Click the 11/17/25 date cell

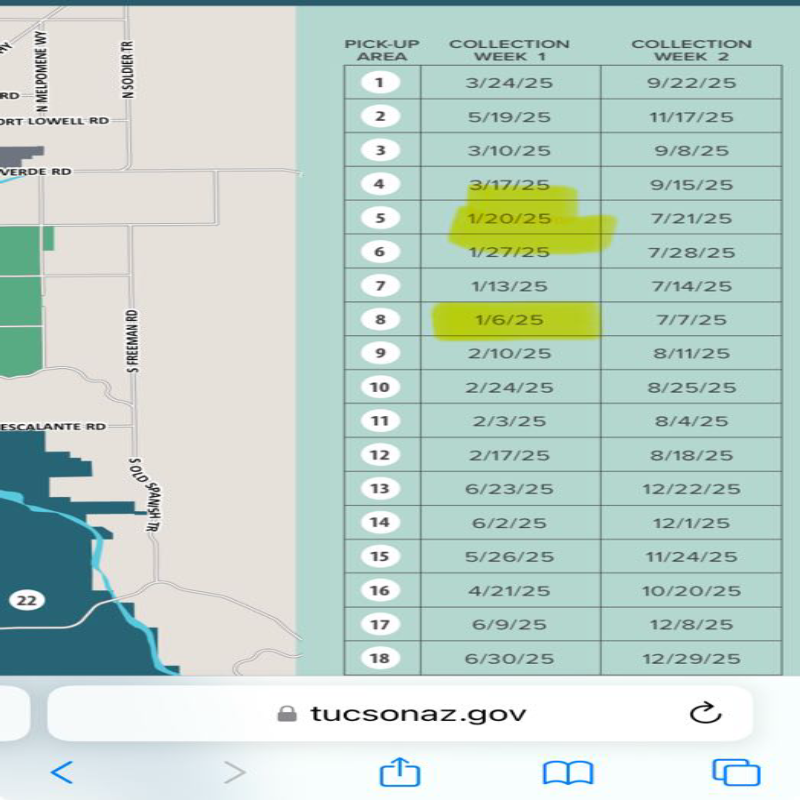click(691, 117)
